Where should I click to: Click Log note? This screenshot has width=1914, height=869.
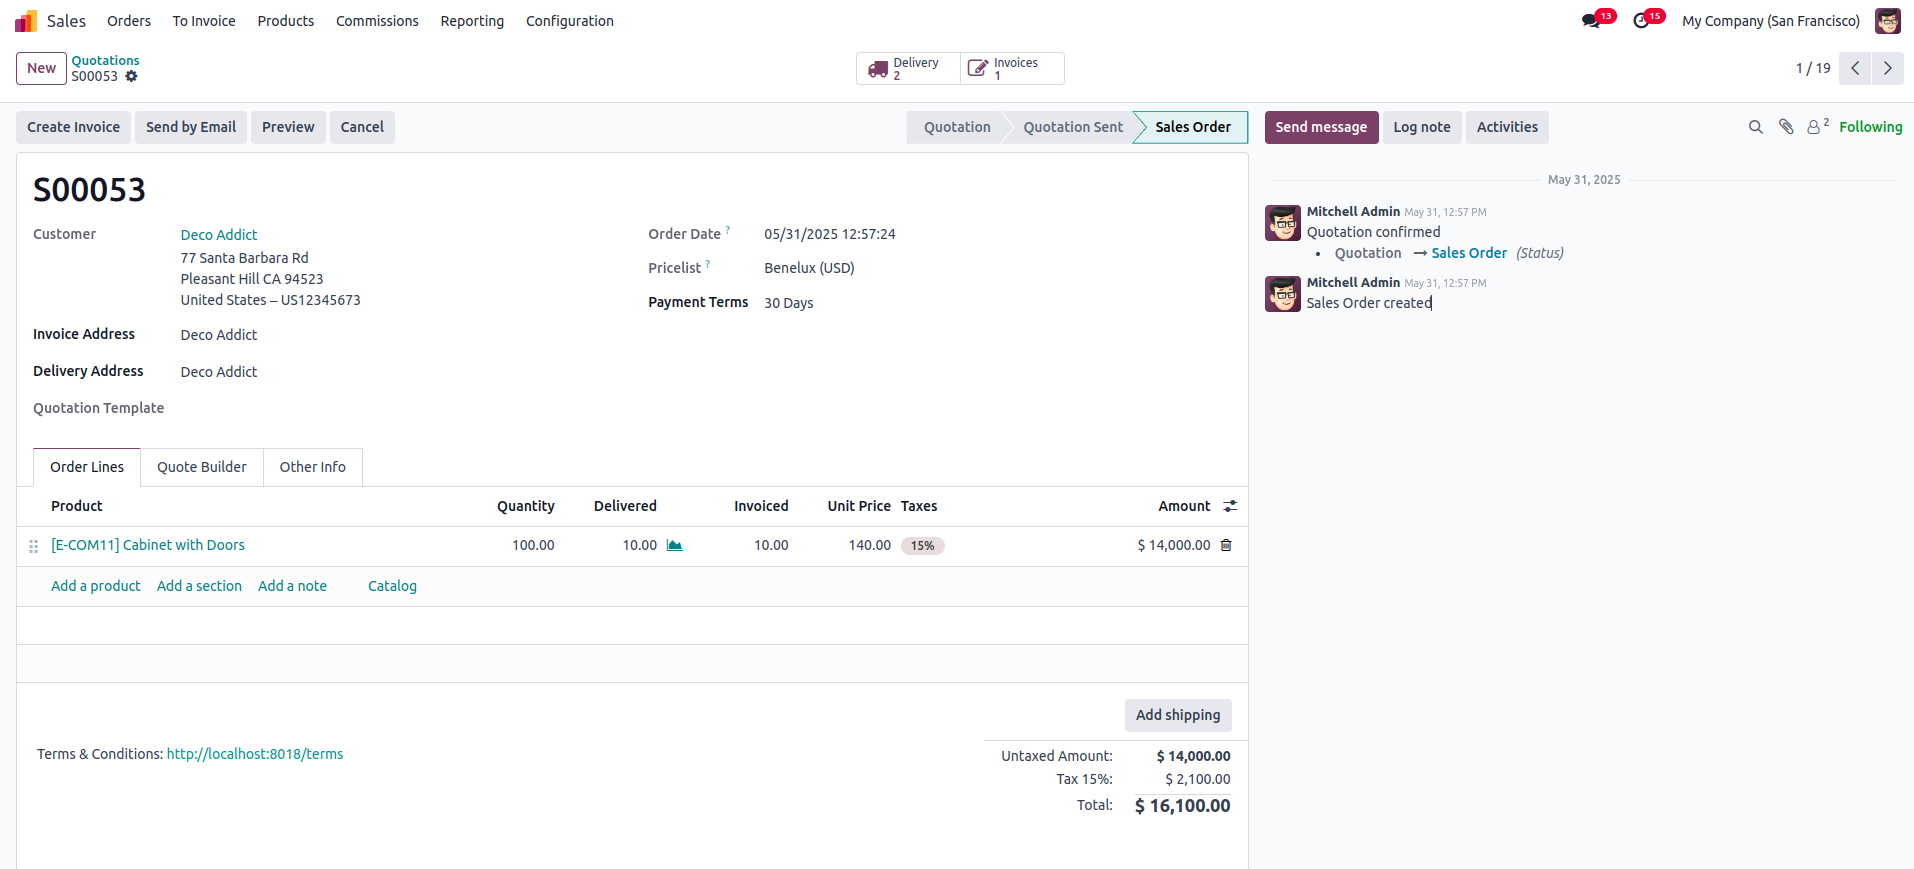coord(1422,127)
